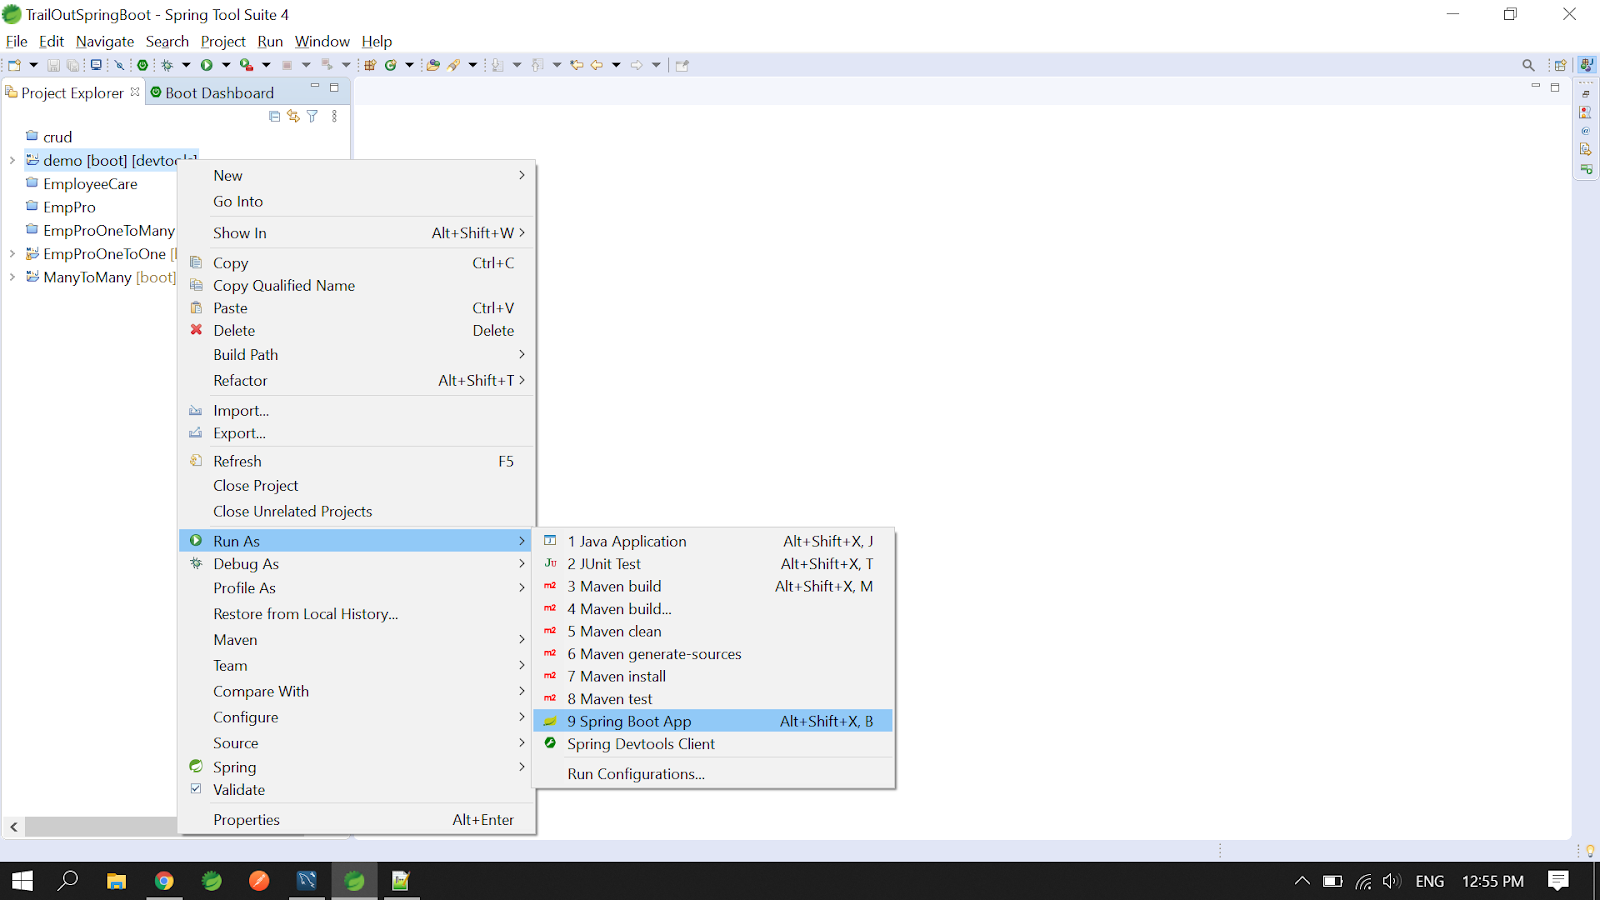1600x900 pixels.
Task: Maximize the Project Explorer panel
Action: click(x=334, y=87)
